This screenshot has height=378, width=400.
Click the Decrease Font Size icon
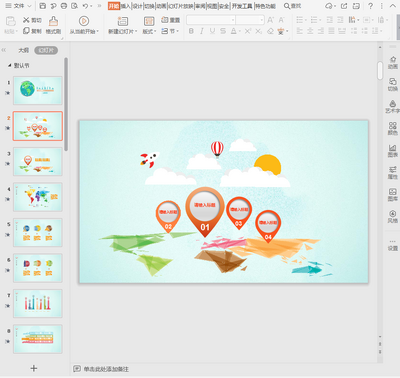tap(282, 20)
